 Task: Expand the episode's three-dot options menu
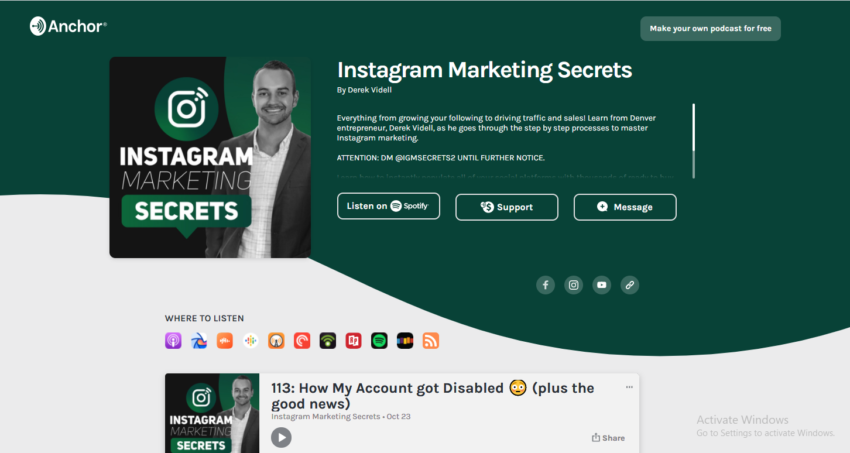[x=629, y=387]
